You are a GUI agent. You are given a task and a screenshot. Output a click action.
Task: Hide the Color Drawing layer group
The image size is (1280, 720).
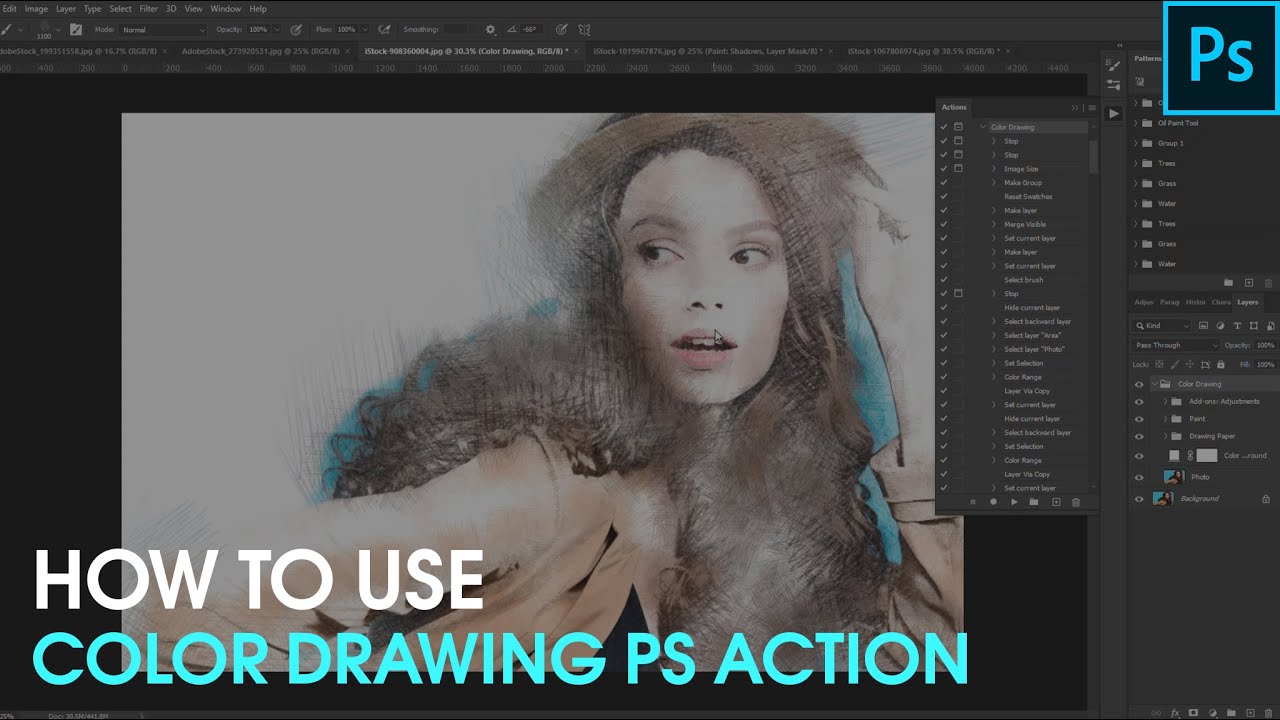(1138, 384)
